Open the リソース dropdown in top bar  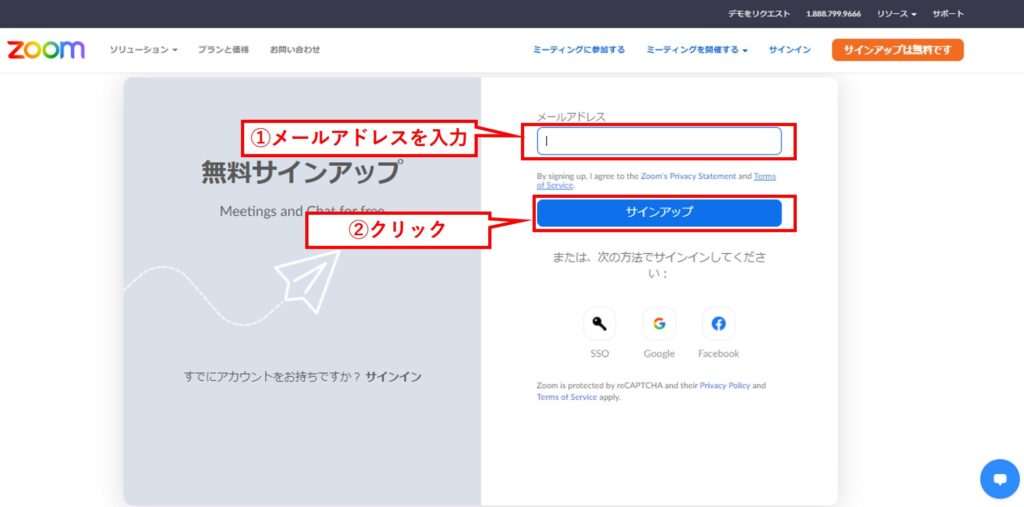[x=897, y=14]
